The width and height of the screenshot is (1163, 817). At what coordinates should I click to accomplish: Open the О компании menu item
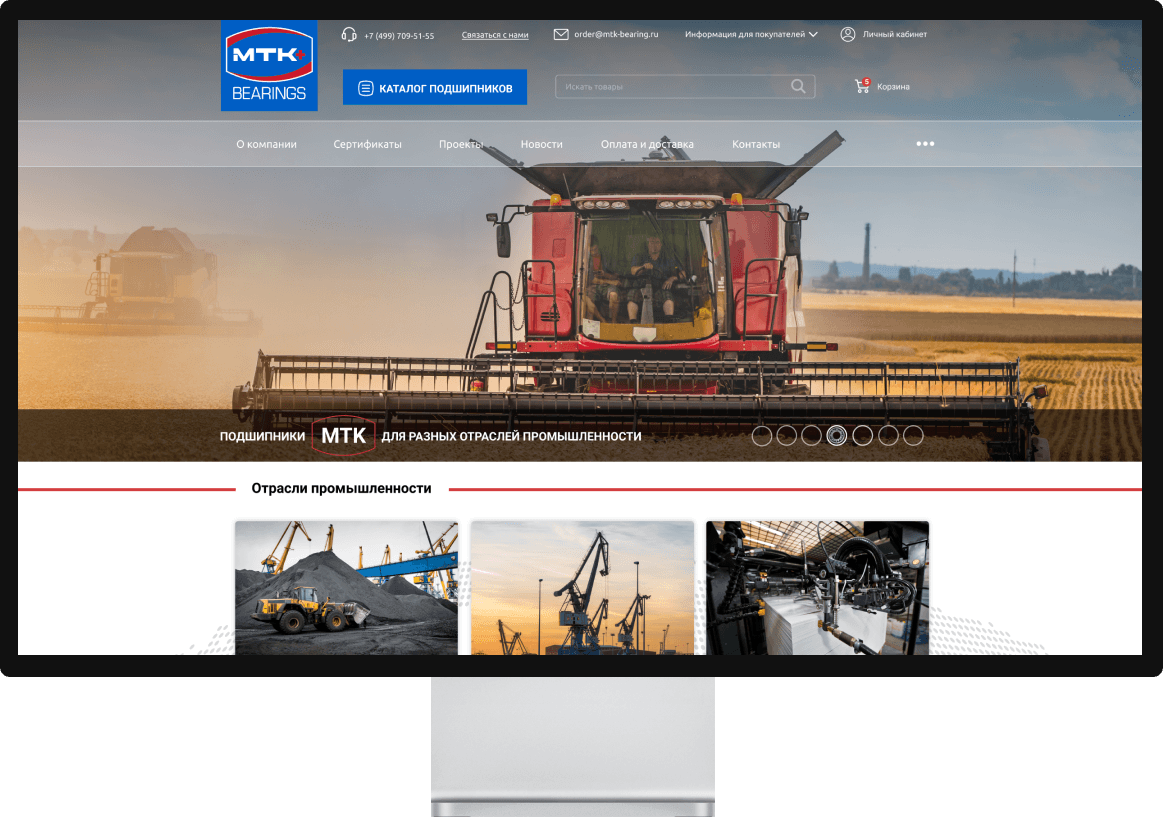coord(266,145)
